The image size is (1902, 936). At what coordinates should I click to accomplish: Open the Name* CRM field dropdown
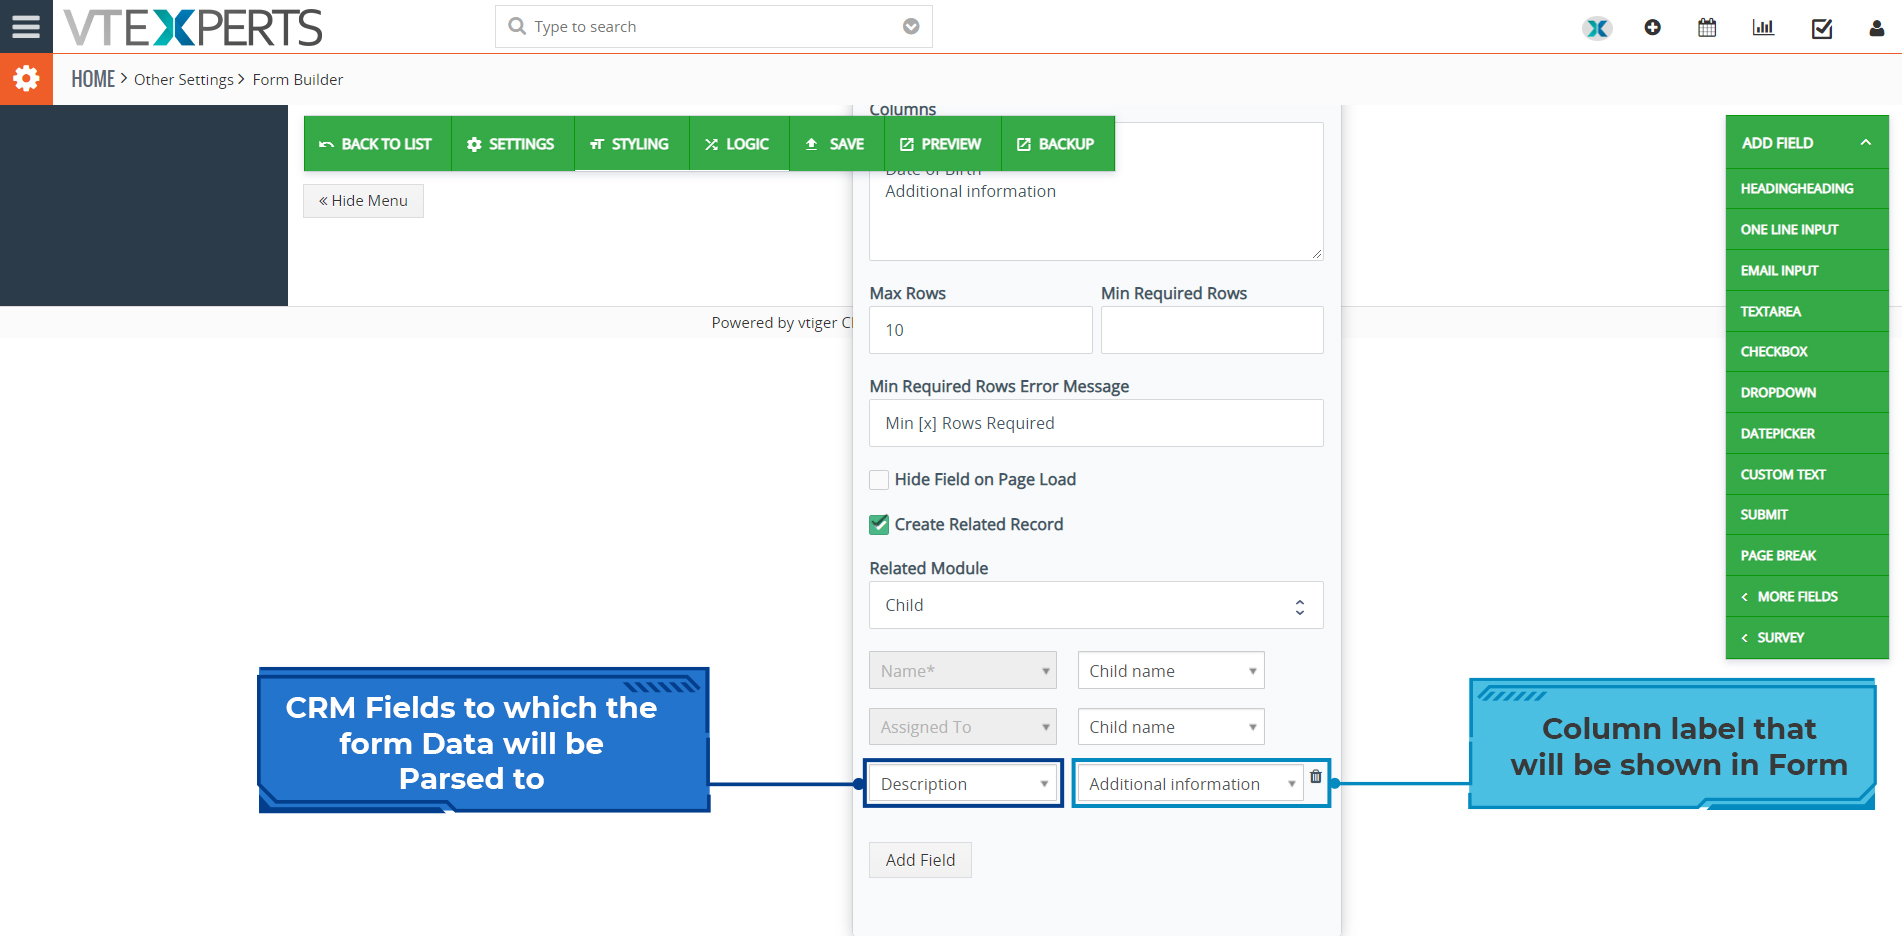coord(963,671)
